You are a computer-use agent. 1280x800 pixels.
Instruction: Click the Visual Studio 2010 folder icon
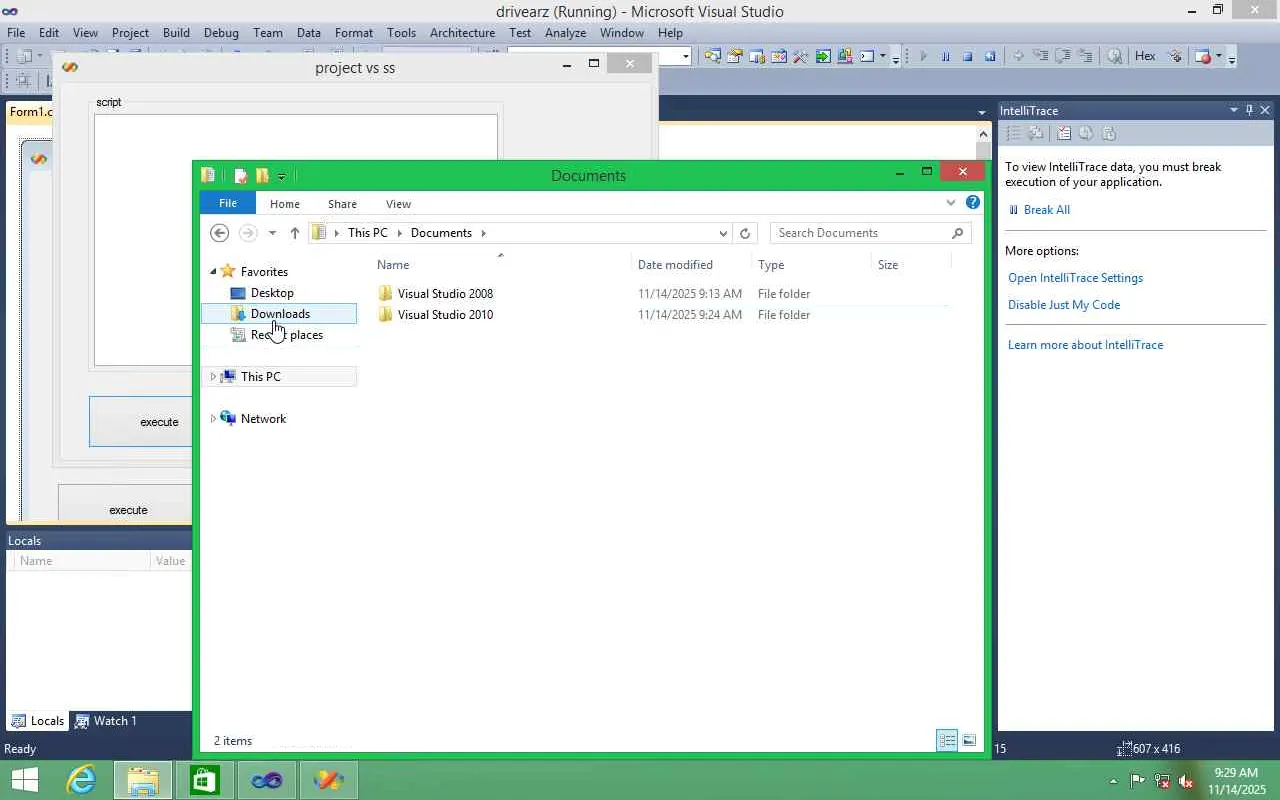click(386, 315)
